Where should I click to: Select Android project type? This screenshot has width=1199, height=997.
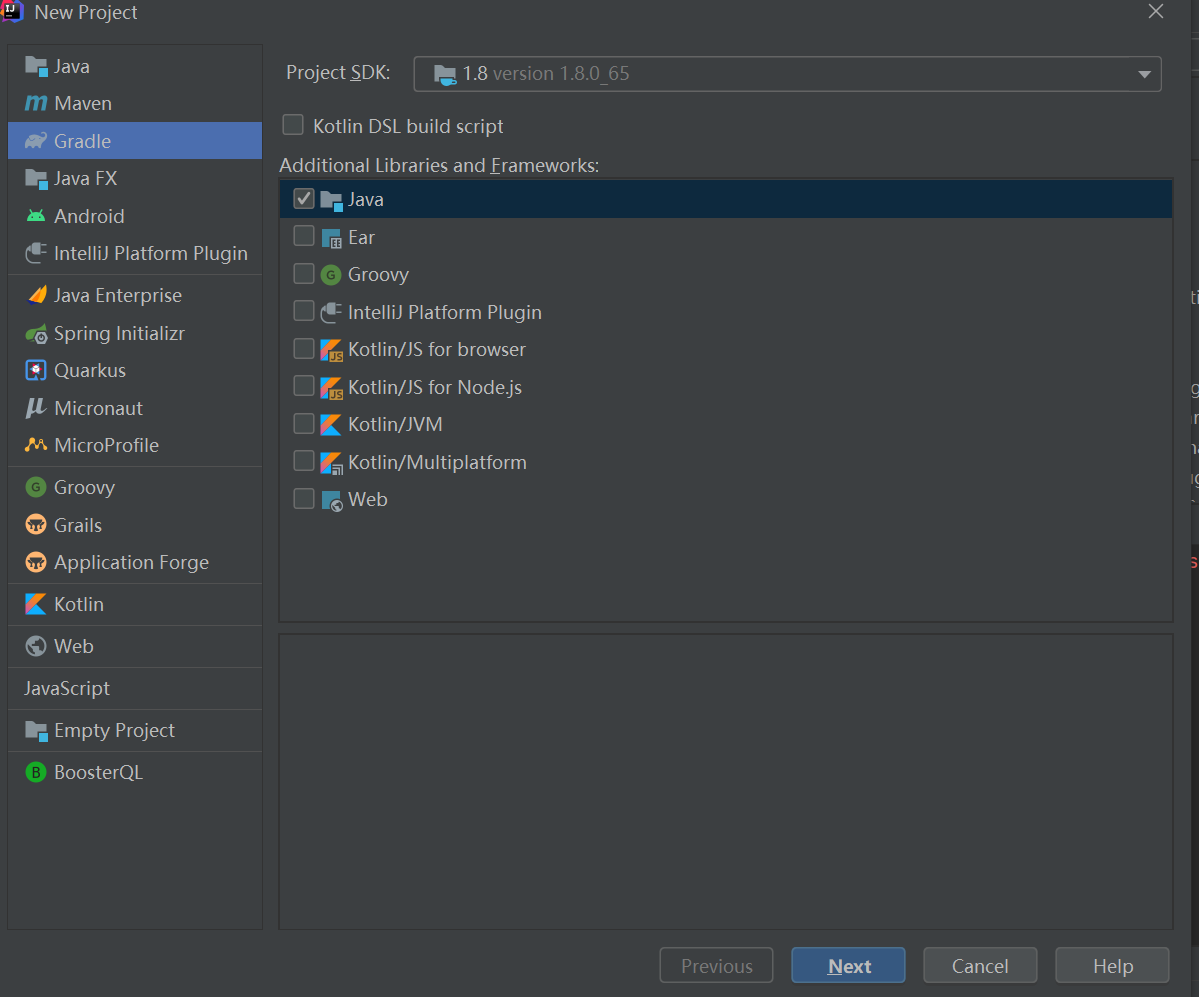pos(135,216)
